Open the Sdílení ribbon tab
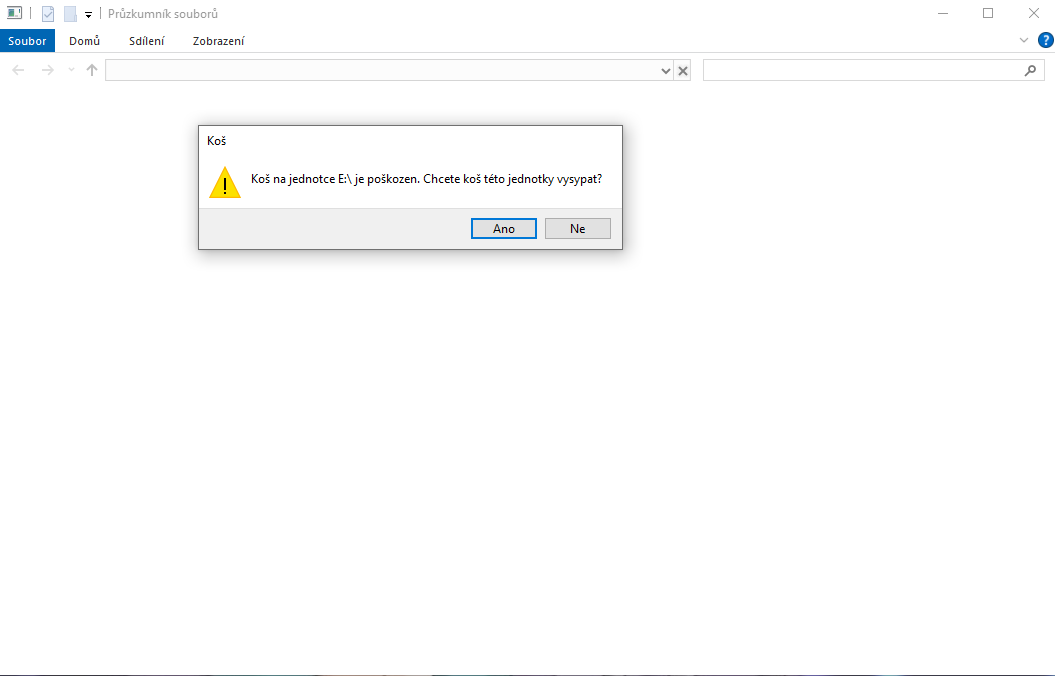The width and height of the screenshot is (1055, 676). [x=147, y=41]
